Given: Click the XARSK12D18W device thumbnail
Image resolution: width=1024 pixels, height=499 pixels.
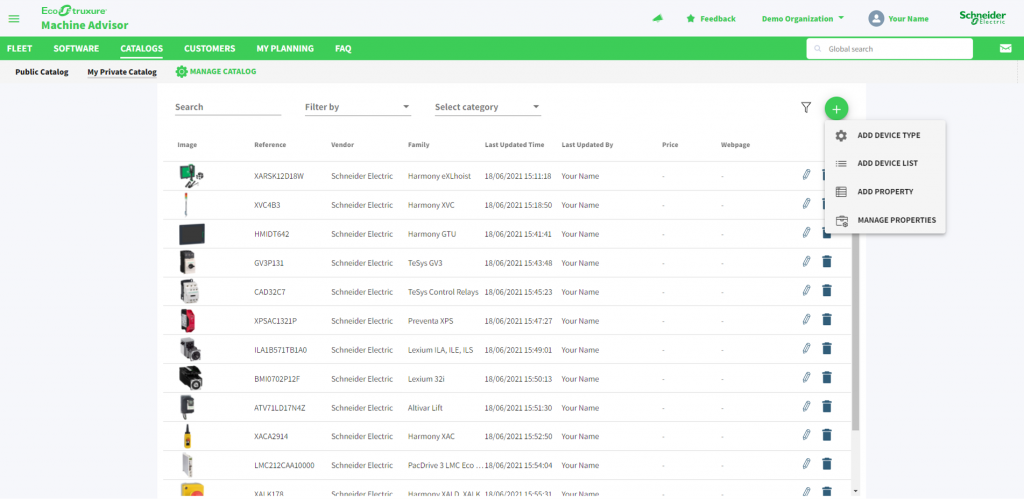Looking at the screenshot, I should (192, 174).
